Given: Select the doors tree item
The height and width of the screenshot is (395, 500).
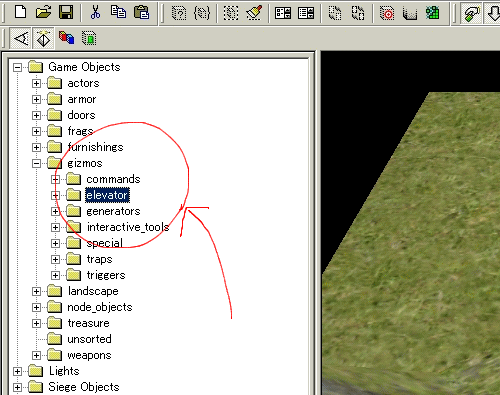Looking at the screenshot, I should [x=81, y=115].
